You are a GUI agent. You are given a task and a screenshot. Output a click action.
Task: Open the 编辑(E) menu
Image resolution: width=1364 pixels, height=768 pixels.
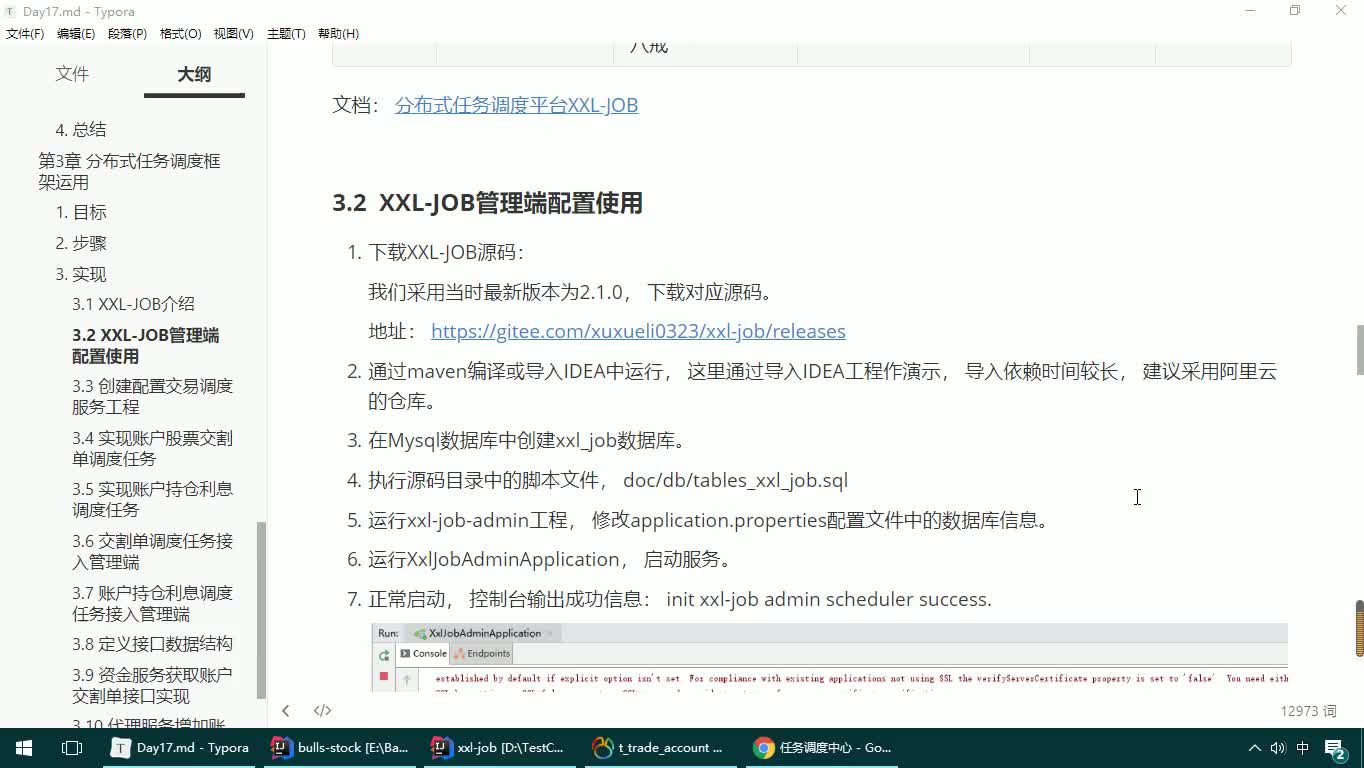pyautogui.click(x=76, y=33)
